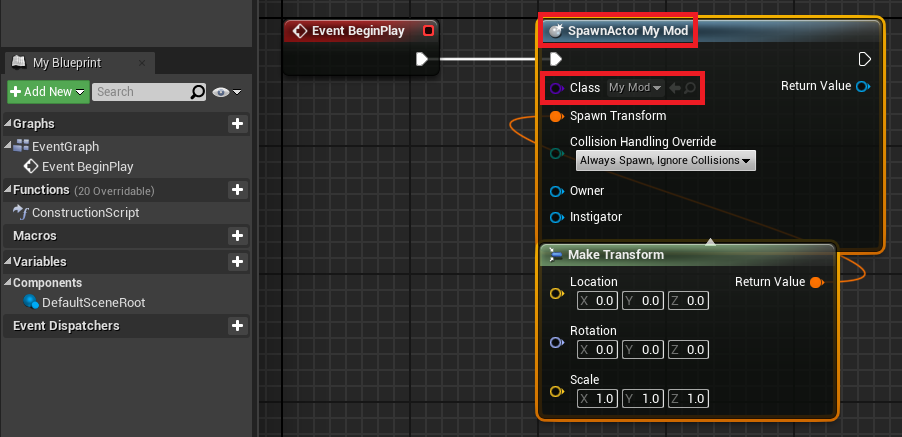
Task: Select ConstructionScript function
Action: coord(85,213)
